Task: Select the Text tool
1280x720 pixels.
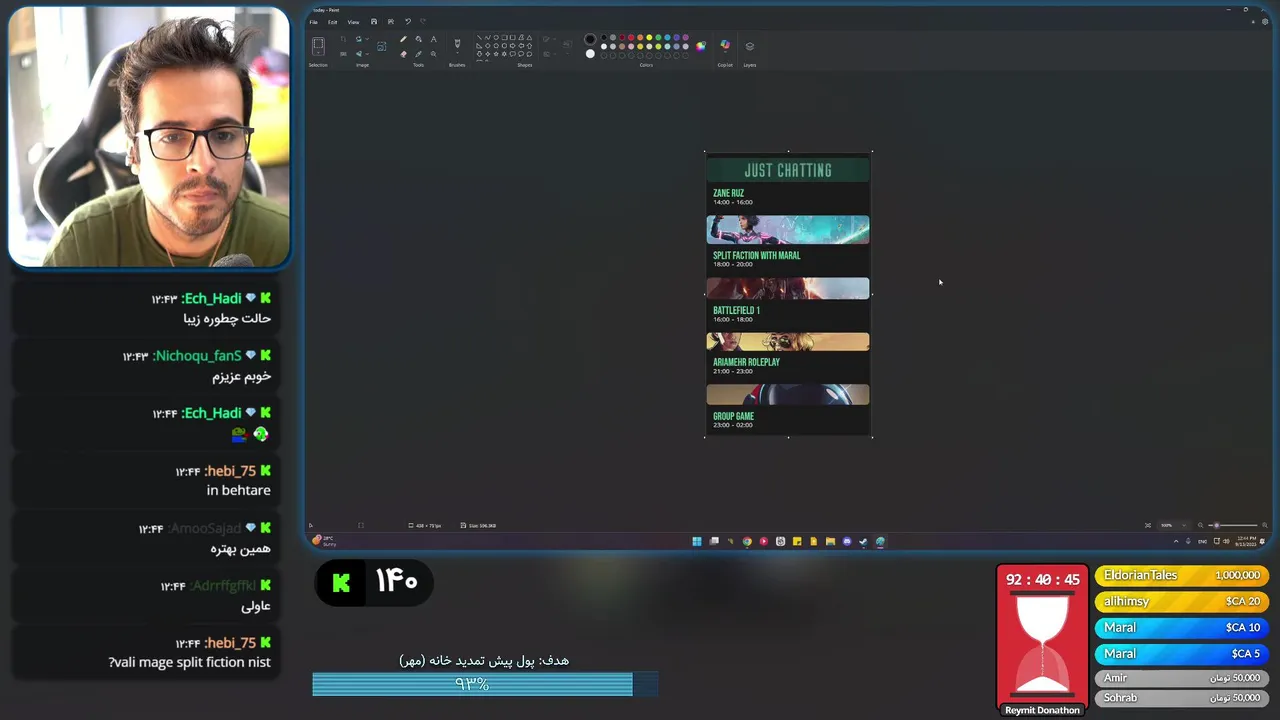Action: tap(434, 39)
